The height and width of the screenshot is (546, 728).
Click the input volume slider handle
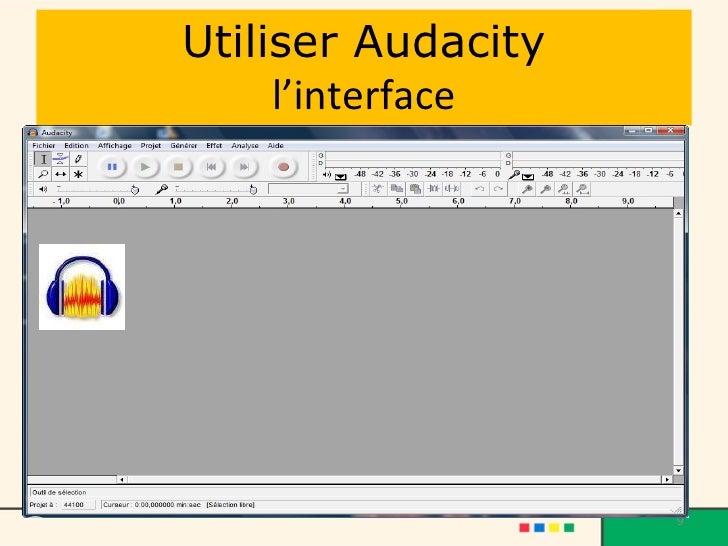pos(253,189)
